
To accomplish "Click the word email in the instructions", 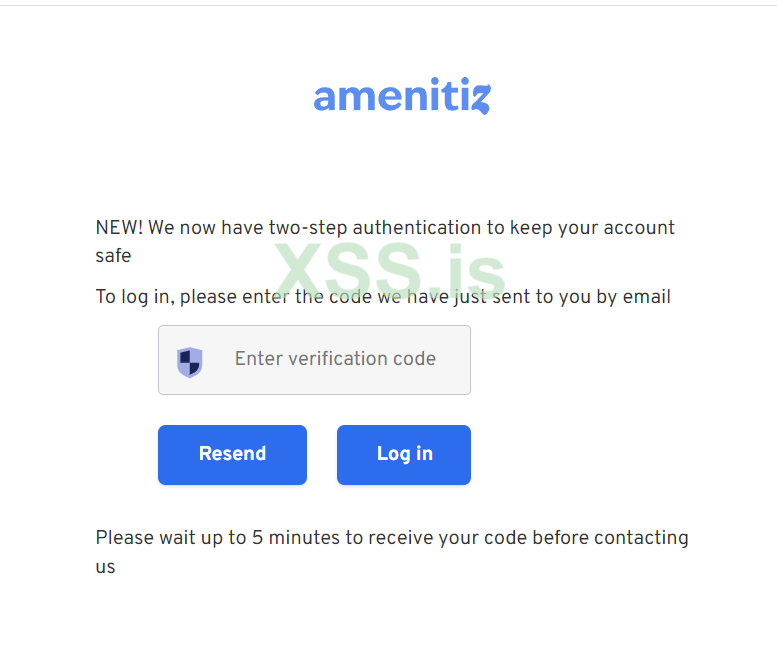I will click(x=647, y=297).
